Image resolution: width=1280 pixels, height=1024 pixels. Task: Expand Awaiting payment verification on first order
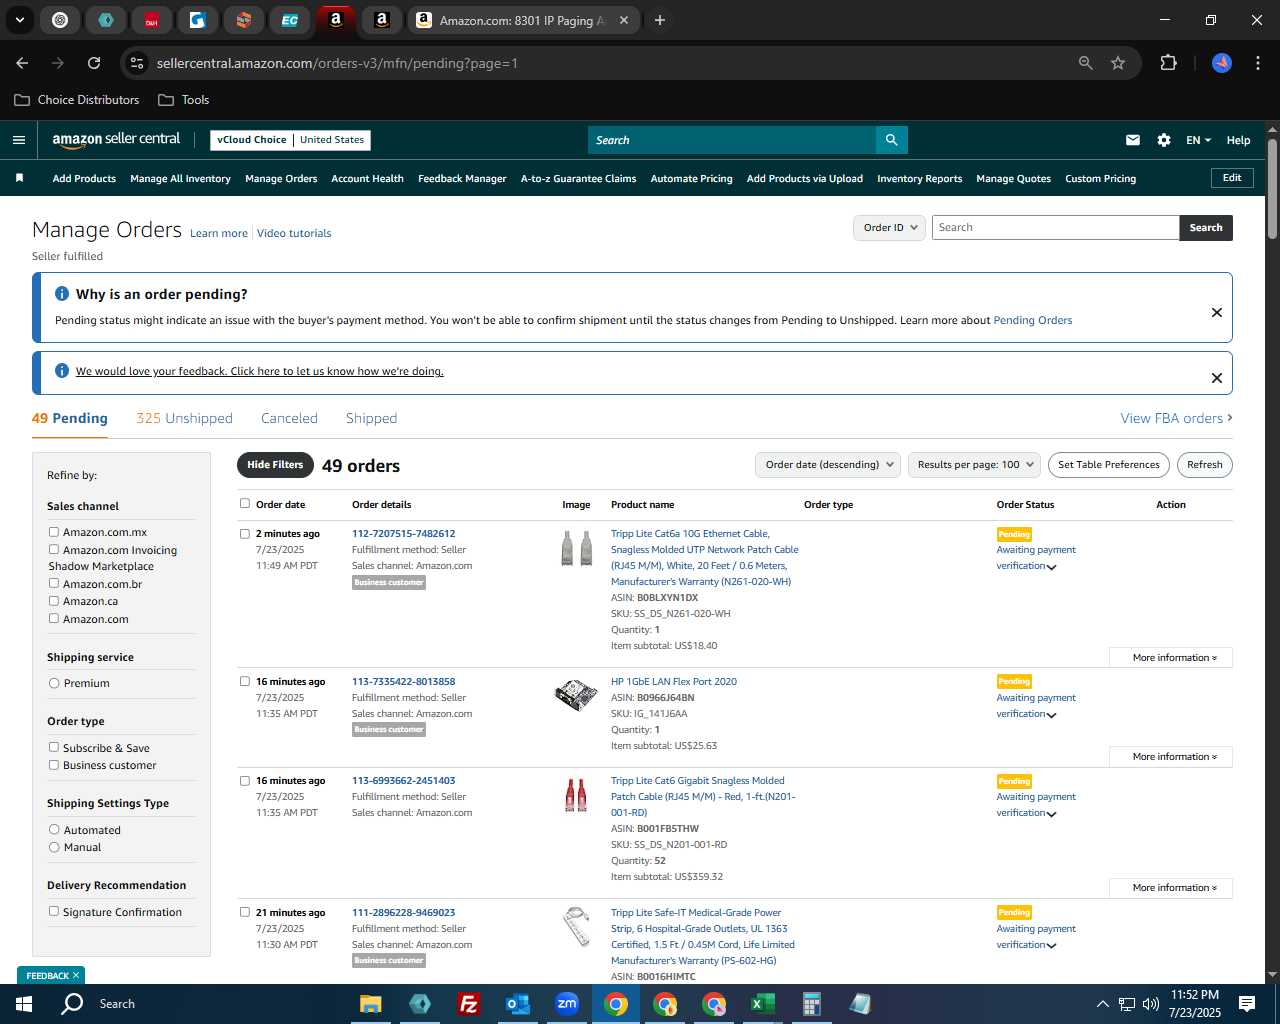pyautogui.click(x=1036, y=558)
